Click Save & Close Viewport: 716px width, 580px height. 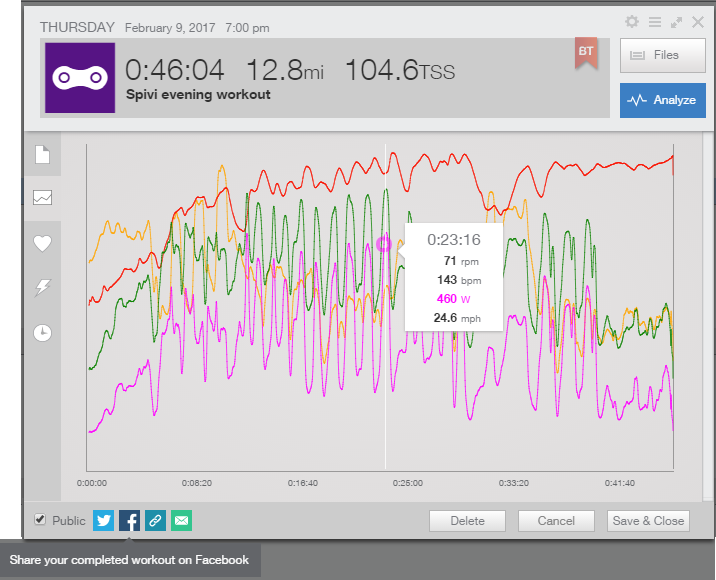pos(648,521)
